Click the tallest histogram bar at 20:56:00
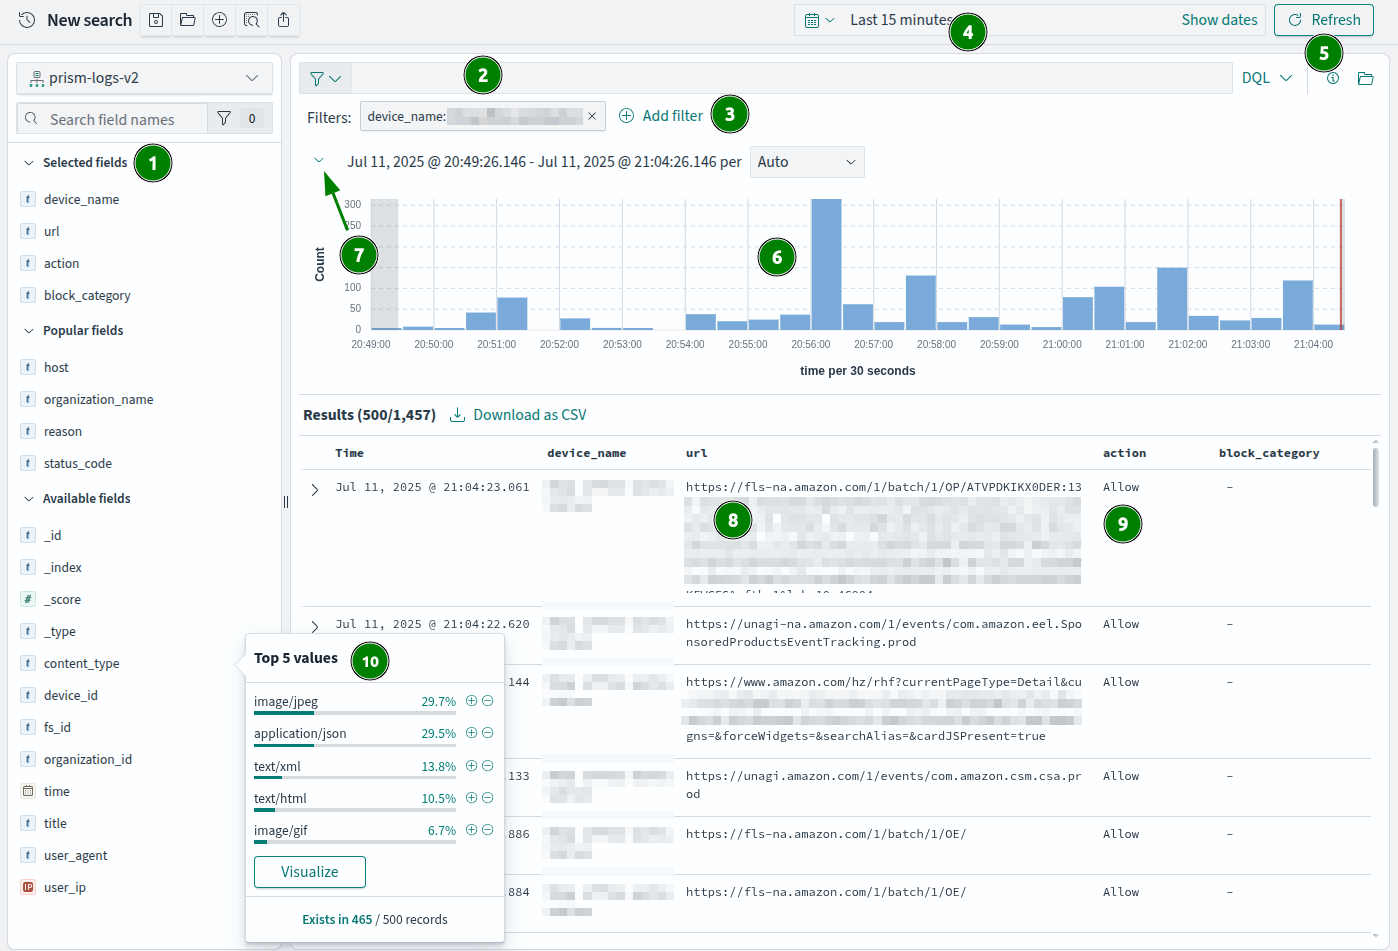The height and width of the screenshot is (951, 1398). click(826, 264)
